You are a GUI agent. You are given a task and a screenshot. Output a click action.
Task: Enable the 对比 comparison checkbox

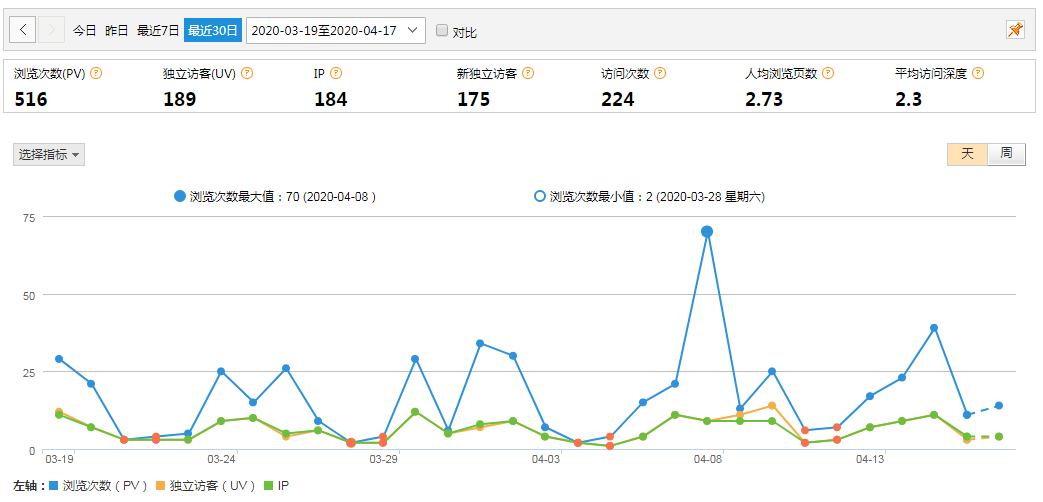[x=442, y=31]
